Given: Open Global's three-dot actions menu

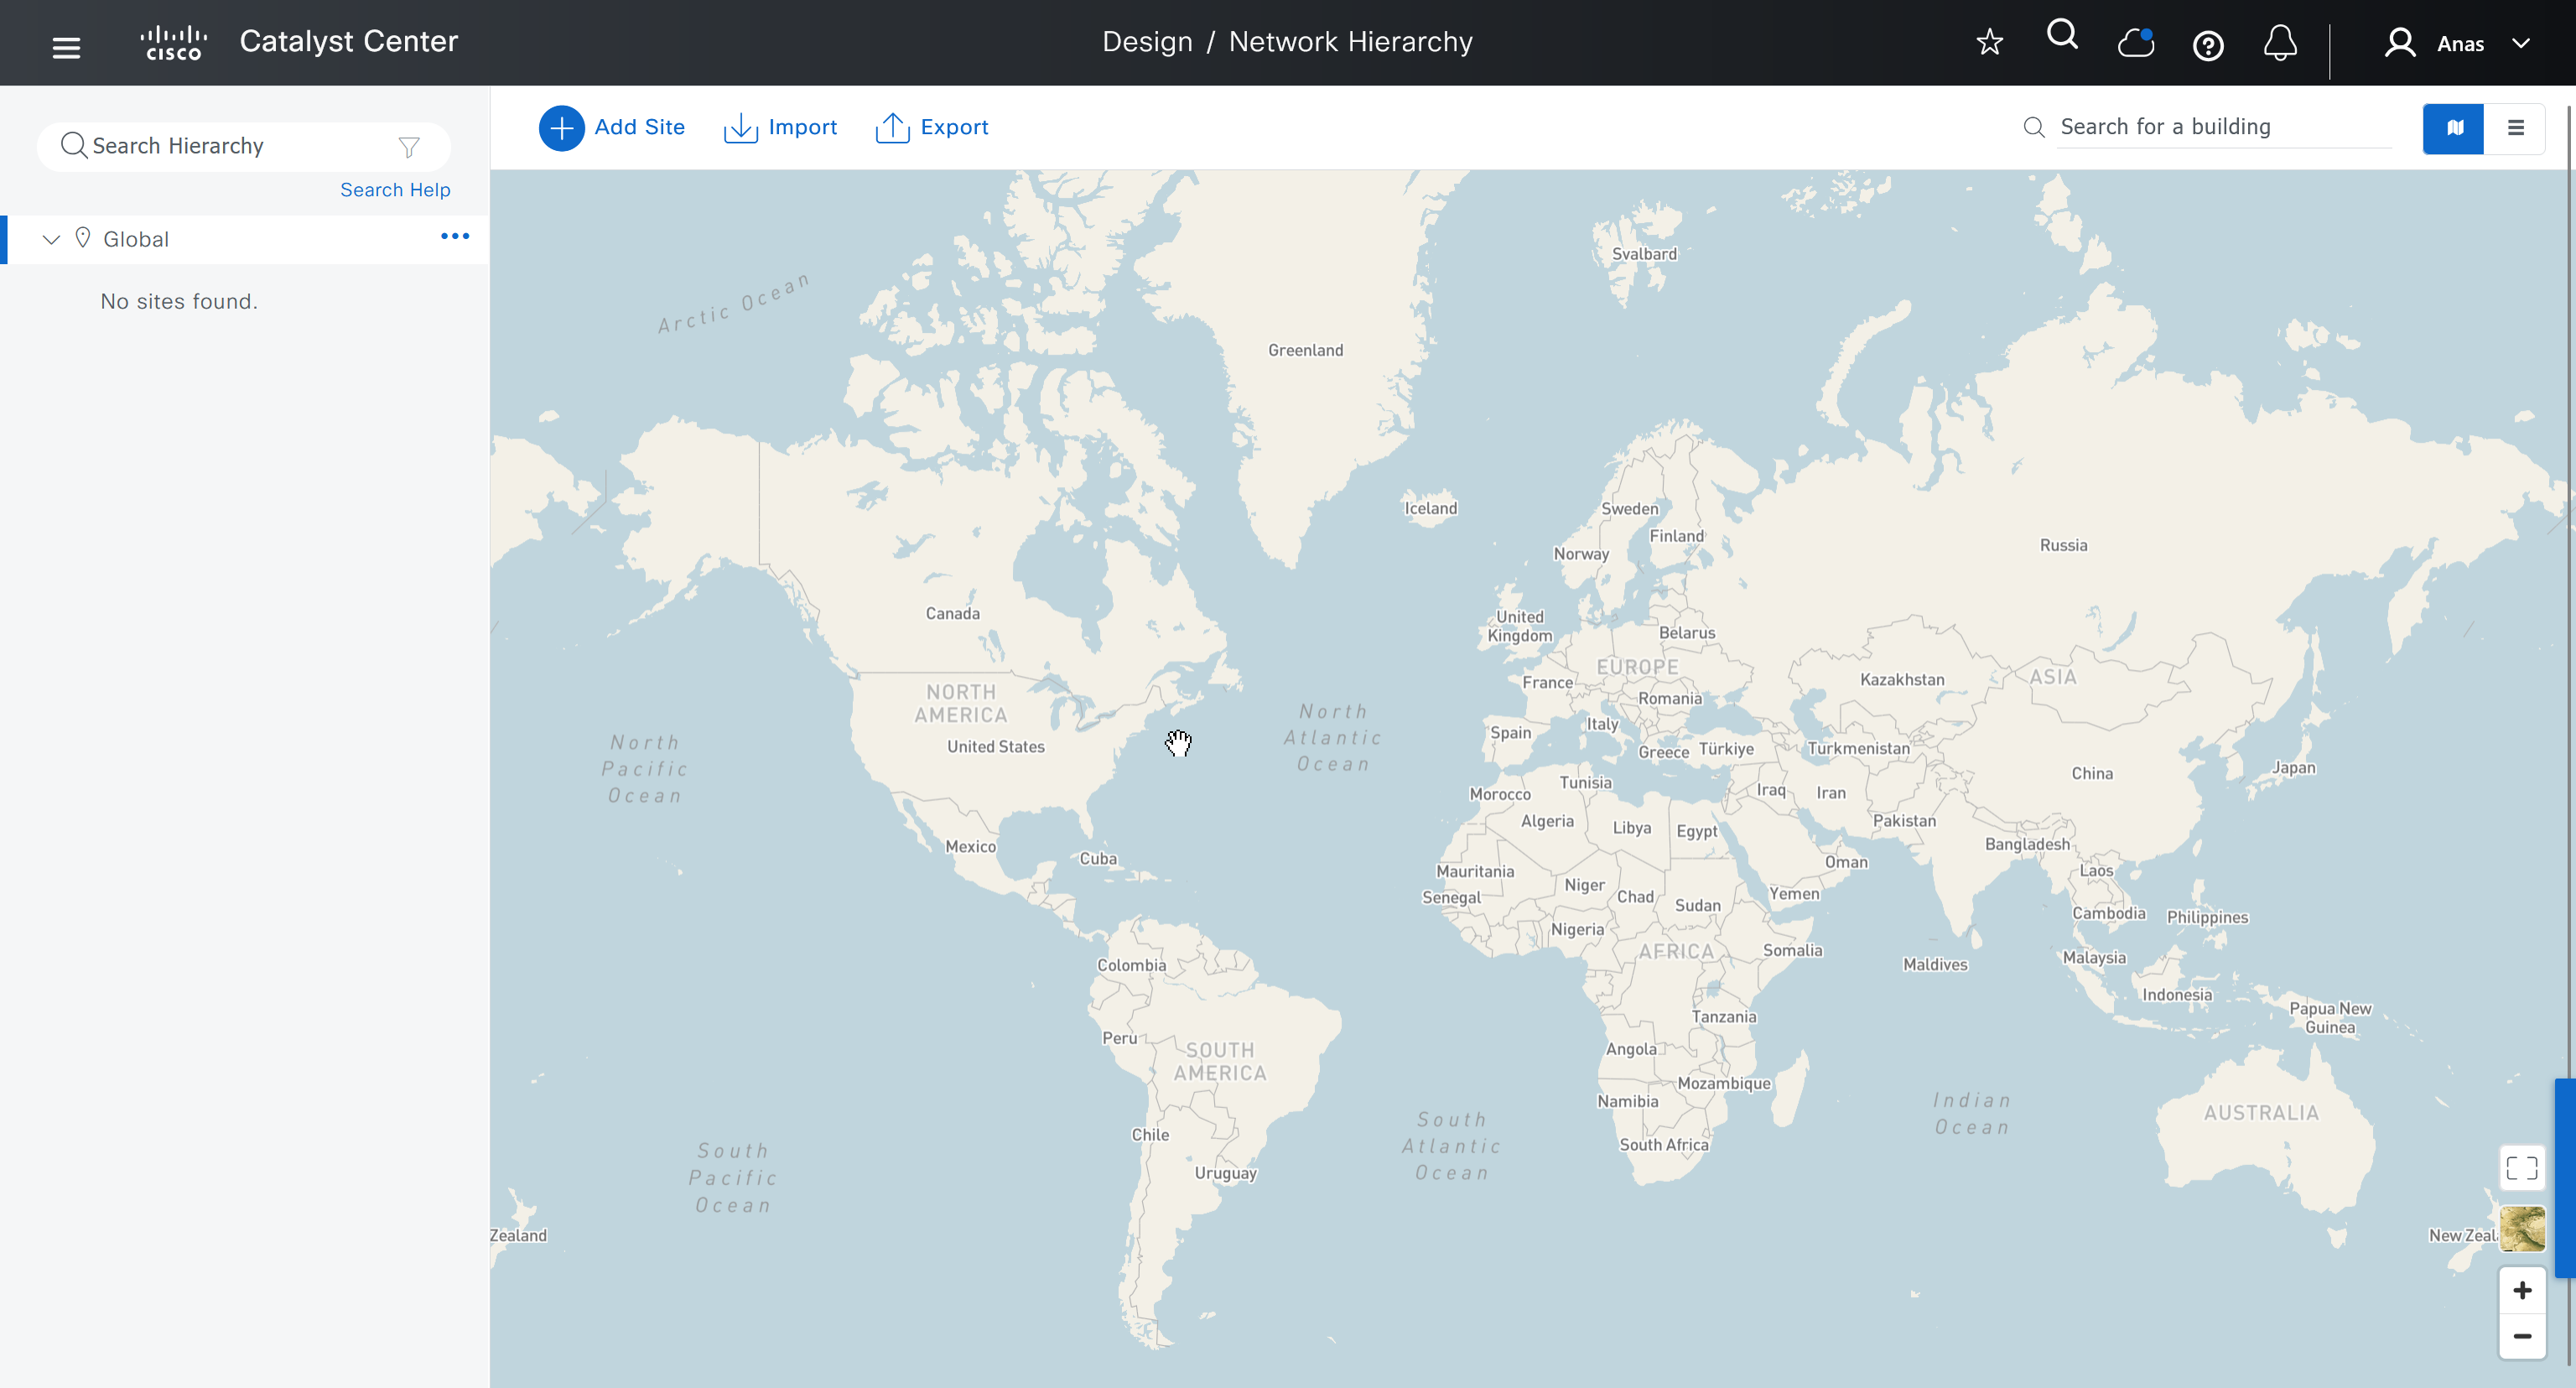Looking at the screenshot, I should coord(455,237).
